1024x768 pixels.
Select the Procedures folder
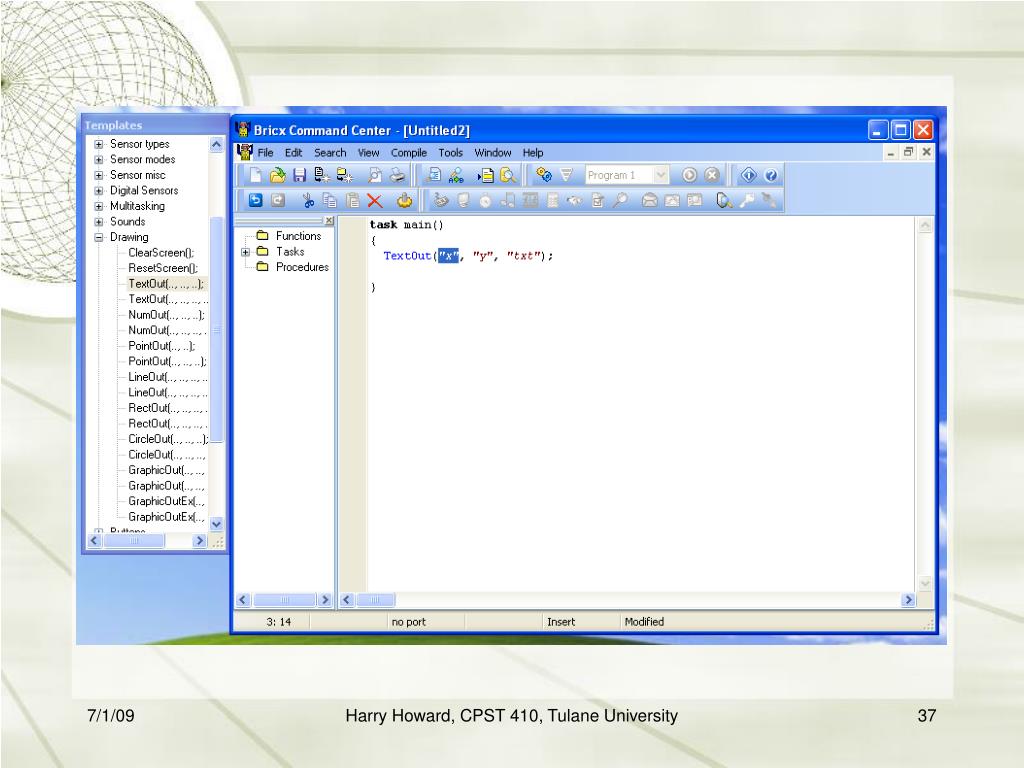pos(302,267)
